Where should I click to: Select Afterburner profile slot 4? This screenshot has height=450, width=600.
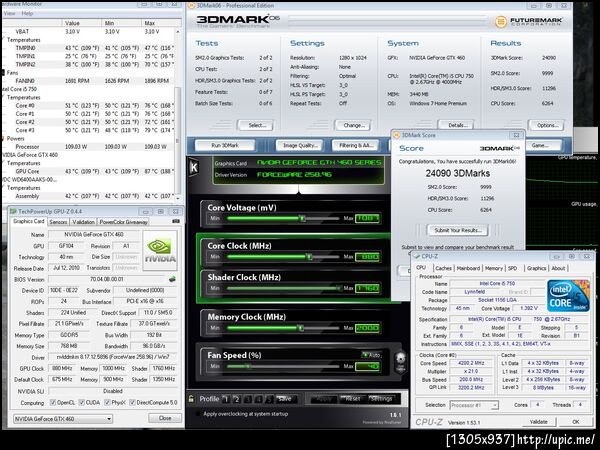pos(258,399)
